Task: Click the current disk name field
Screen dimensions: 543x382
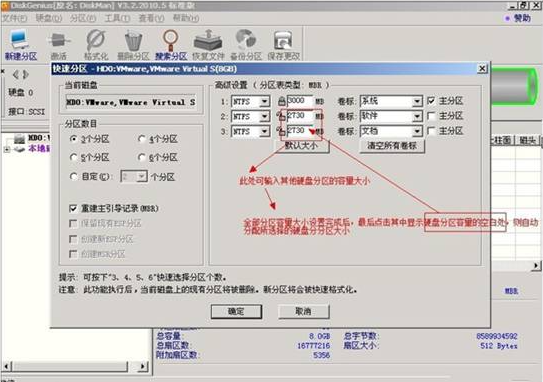Action: pyautogui.click(x=131, y=103)
